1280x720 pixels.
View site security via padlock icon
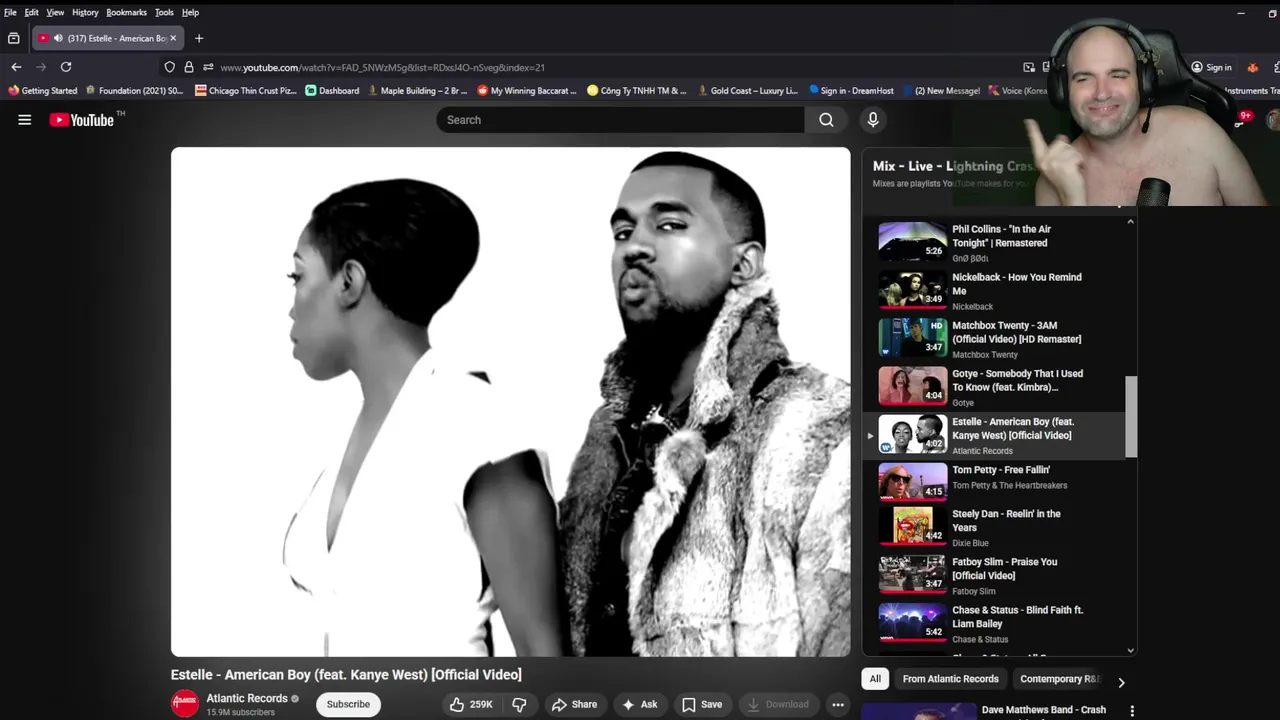pos(189,67)
